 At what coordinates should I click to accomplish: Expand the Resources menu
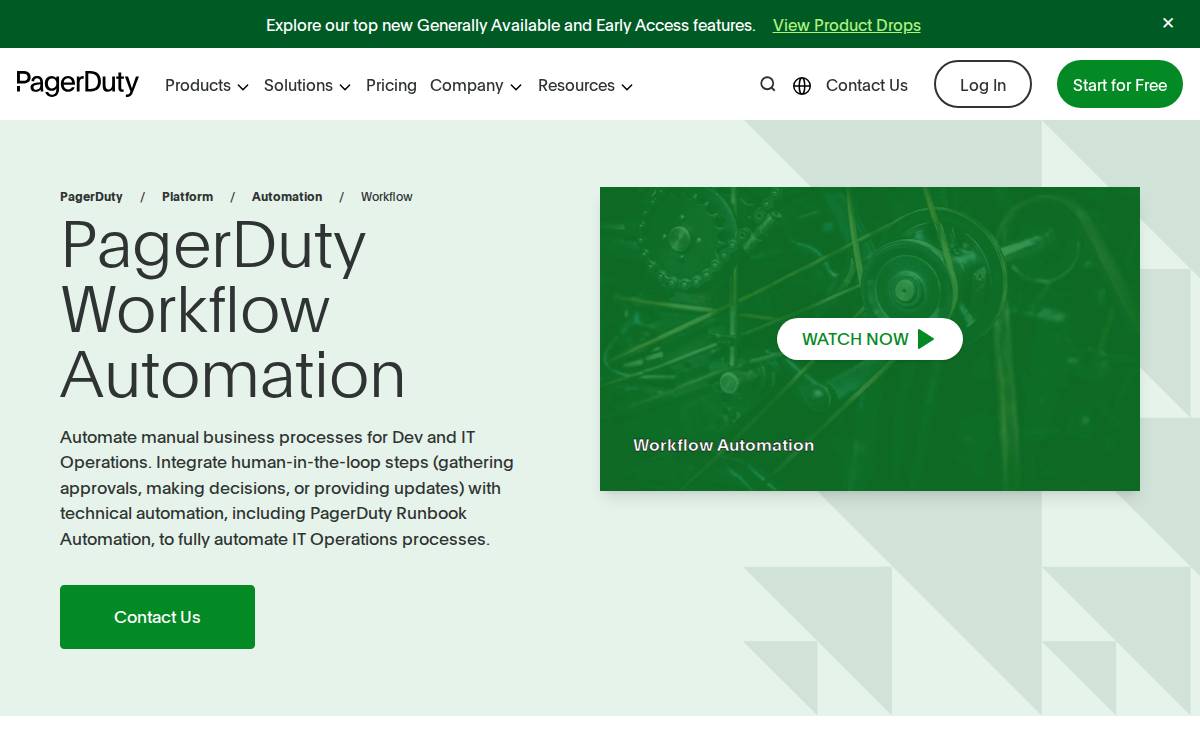tap(585, 86)
